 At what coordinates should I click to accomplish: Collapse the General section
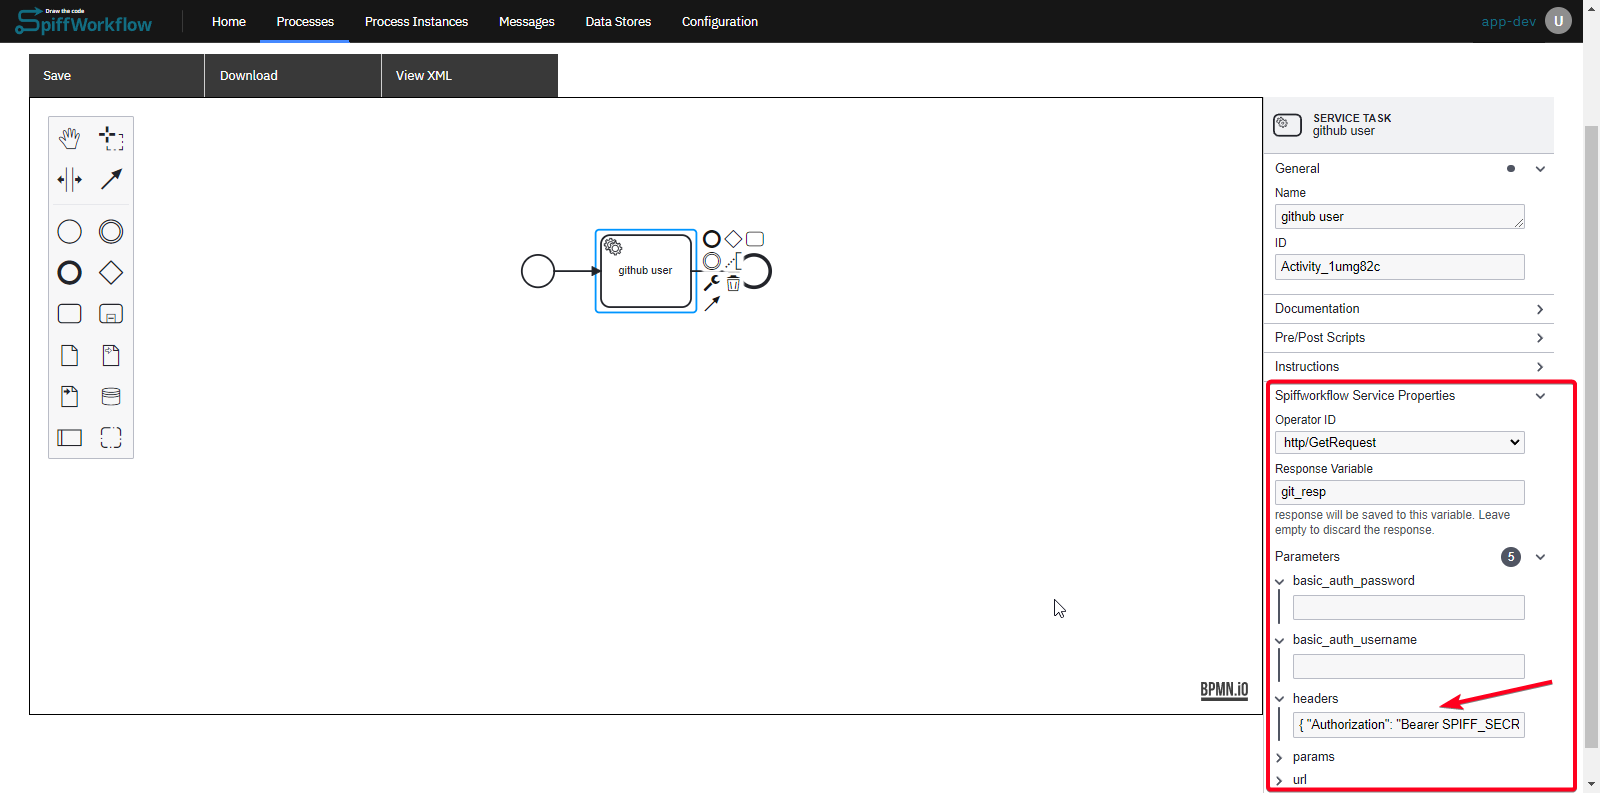tap(1540, 169)
